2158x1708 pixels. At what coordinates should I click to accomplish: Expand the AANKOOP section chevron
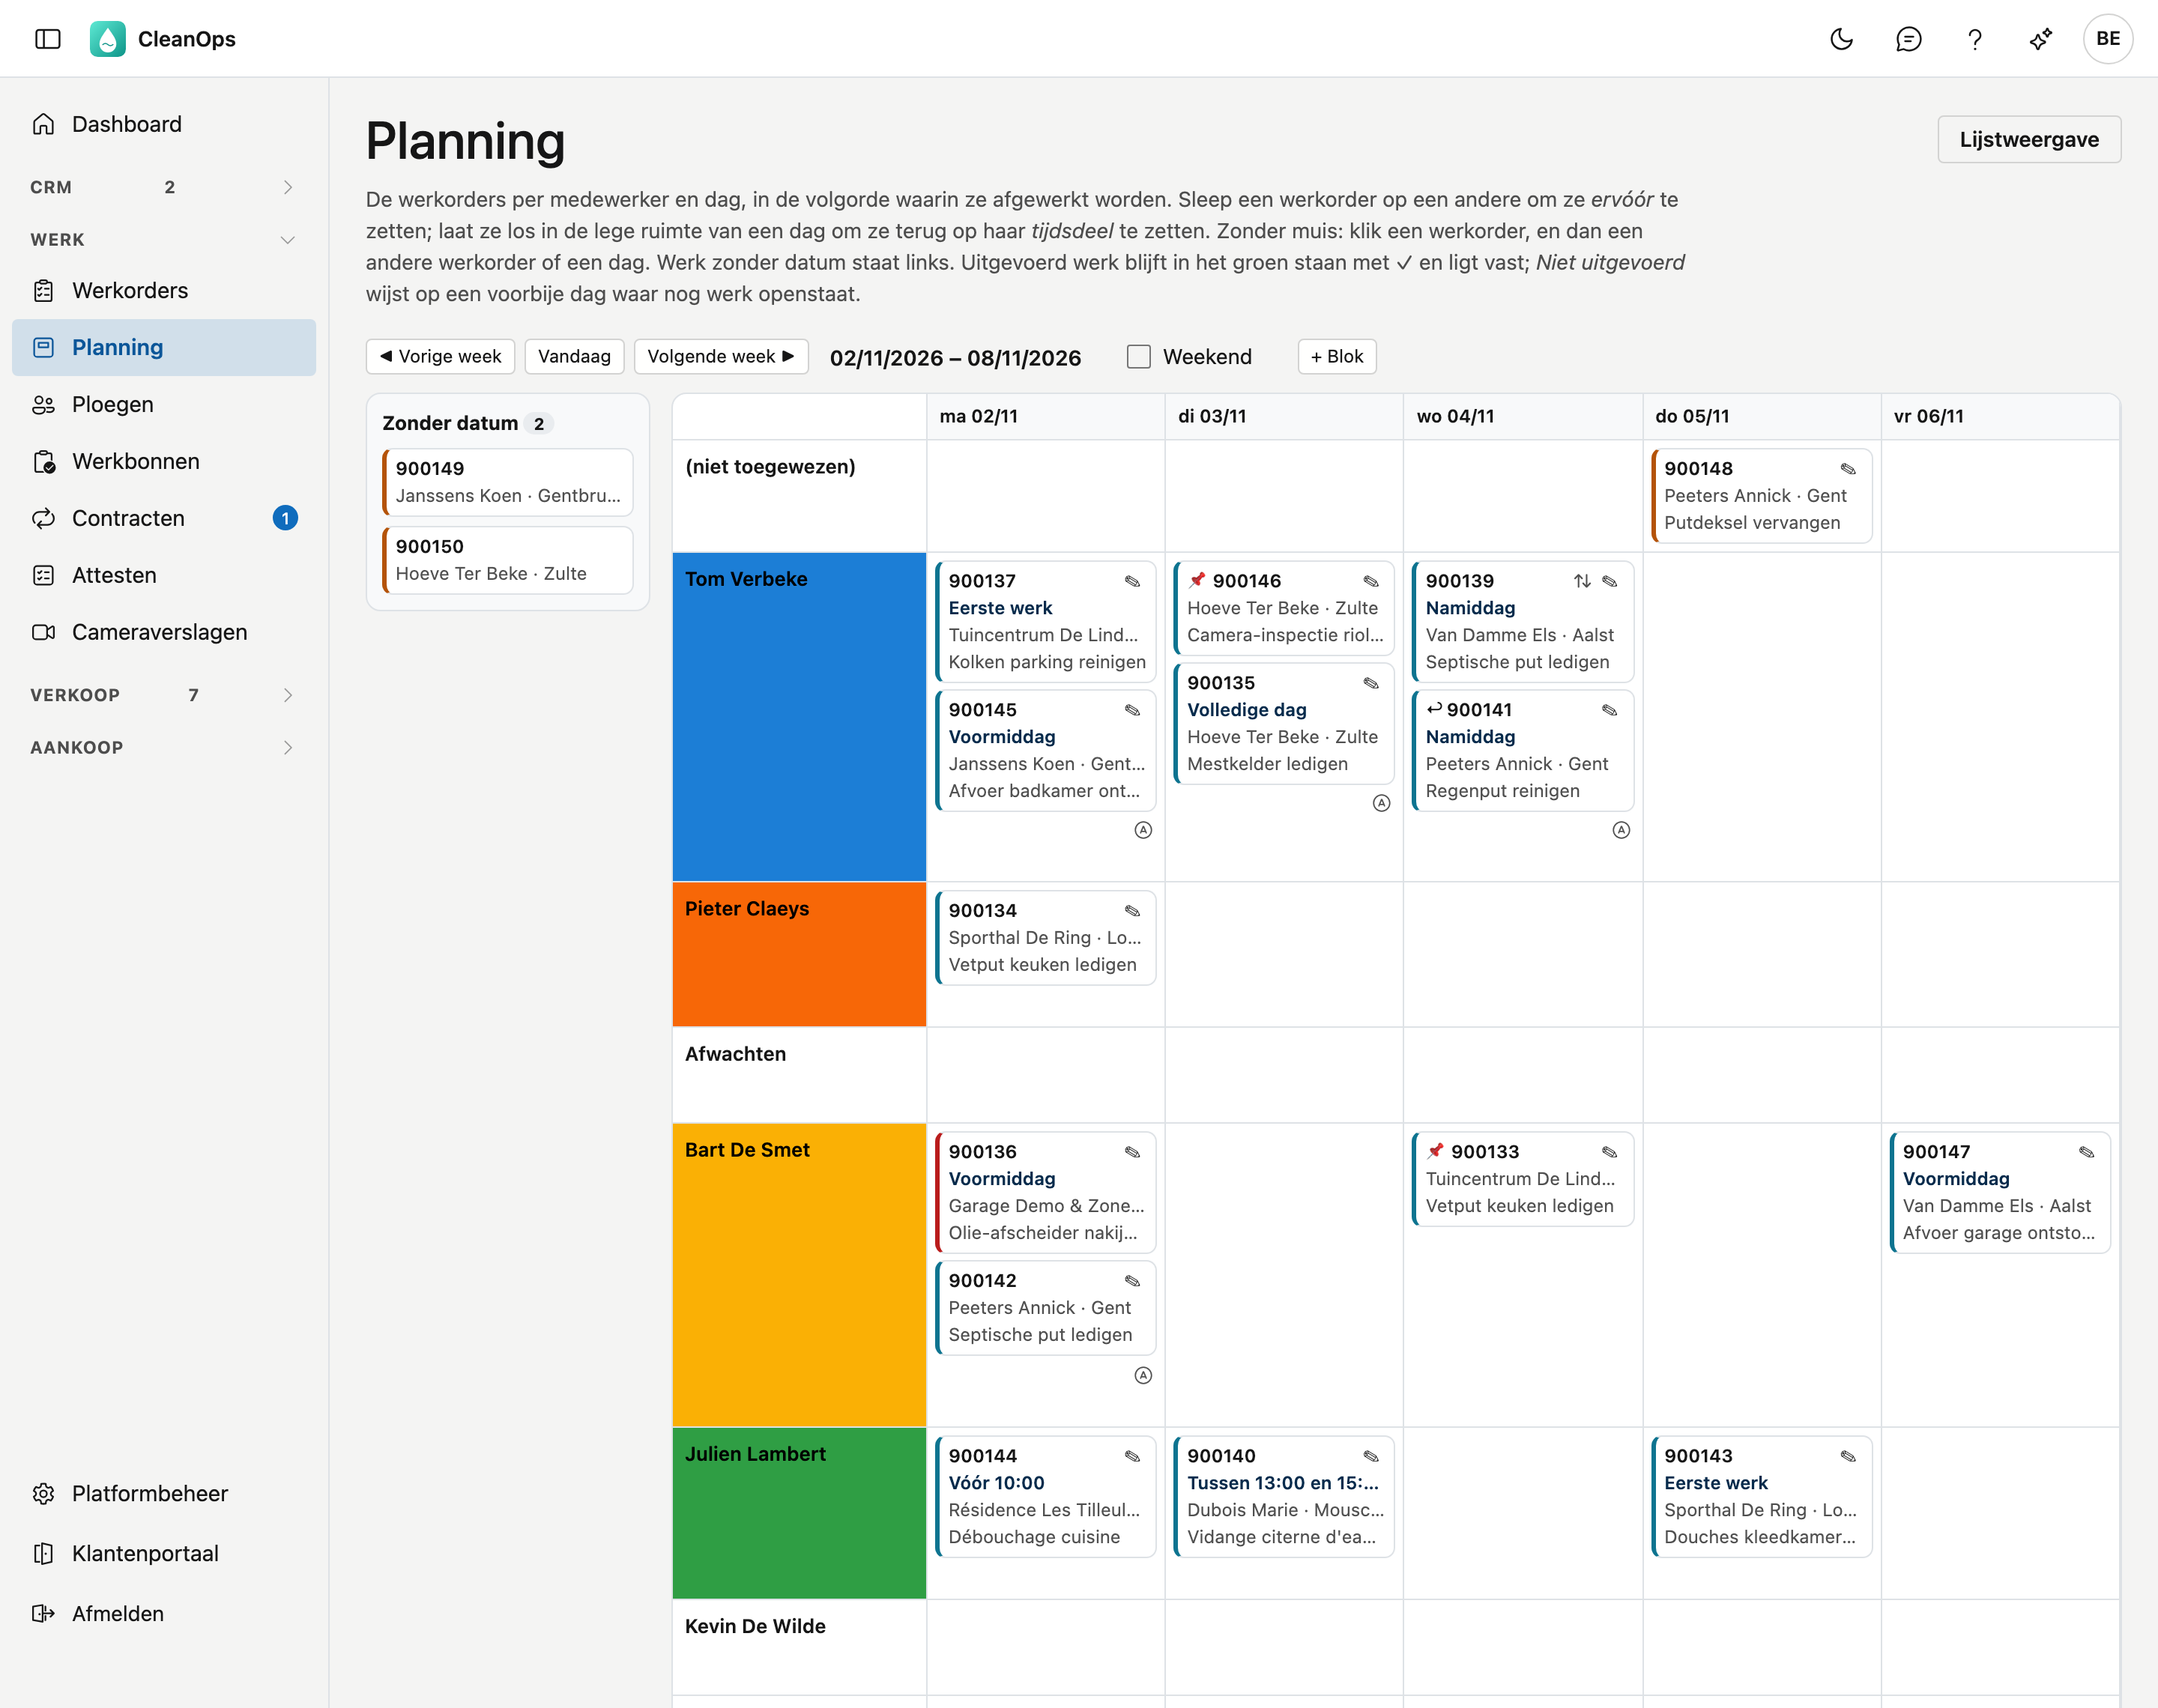click(x=288, y=747)
